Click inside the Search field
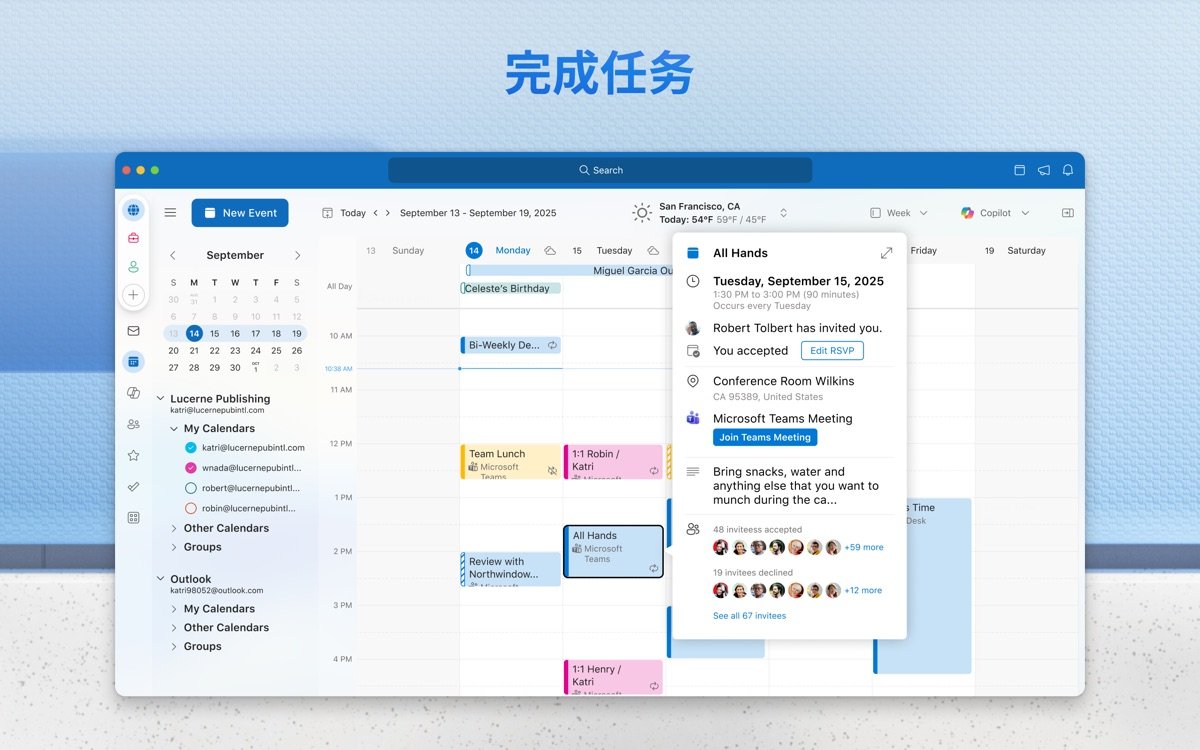Image resolution: width=1200 pixels, height=750 pixels. pyautogui.click(x=600, y=169)
